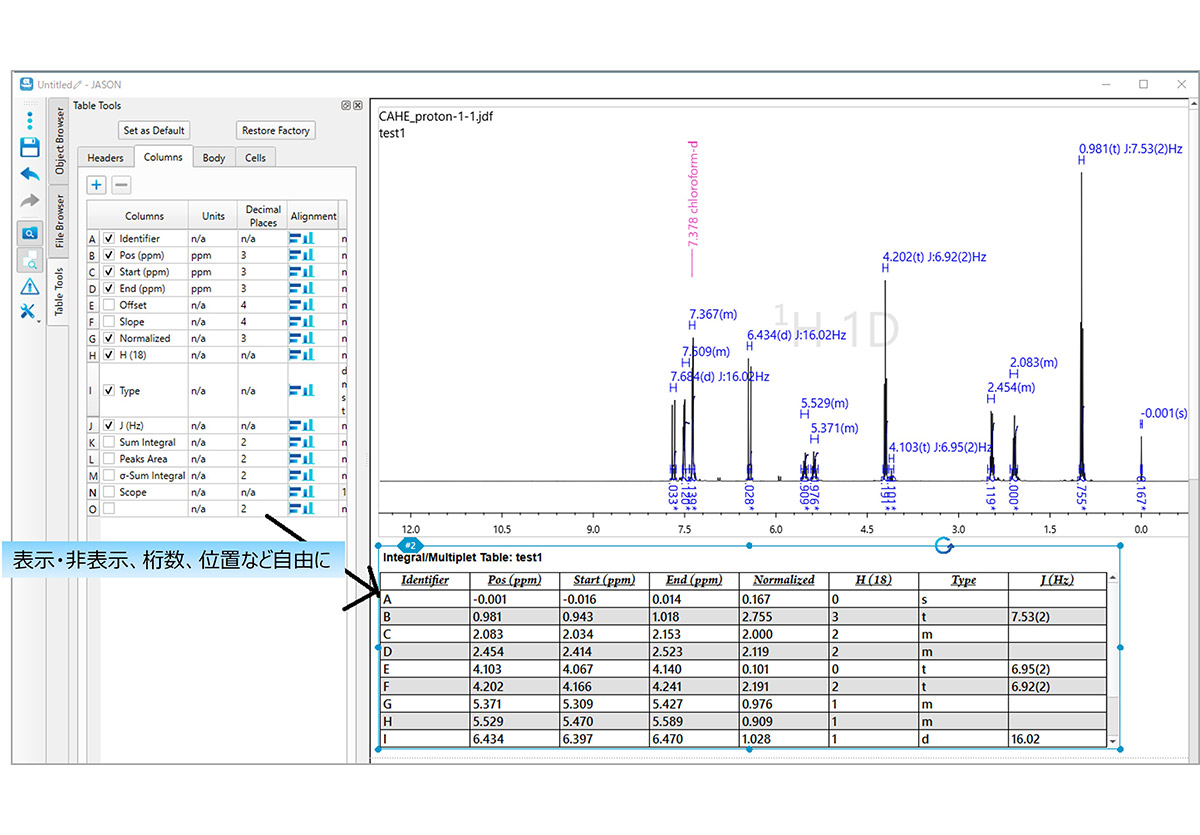The image size is (1200, 835).
Task: Click the alignment icon for Identifier row
Action: tap(301, 239)
